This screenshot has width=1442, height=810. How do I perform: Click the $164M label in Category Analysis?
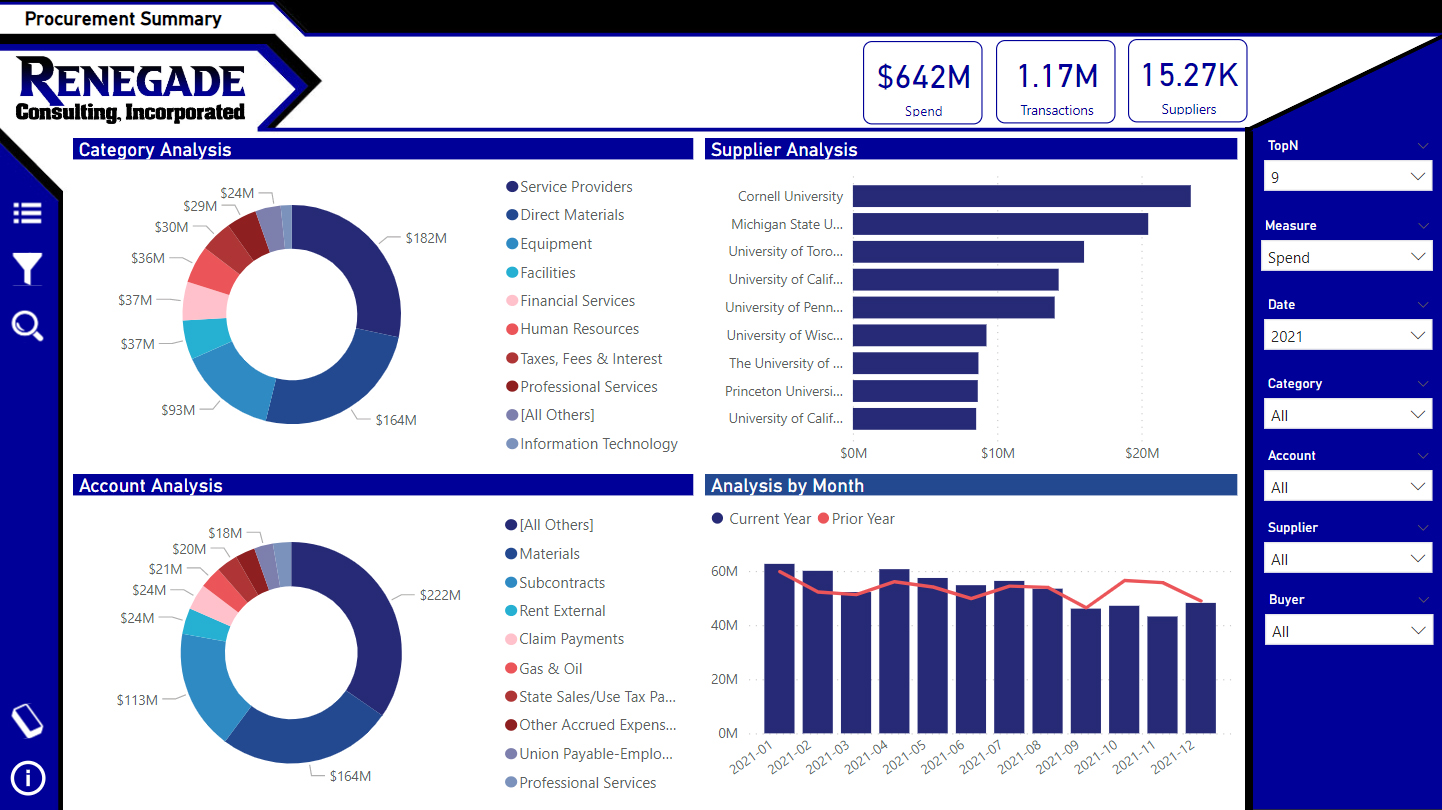coord(396,420)
